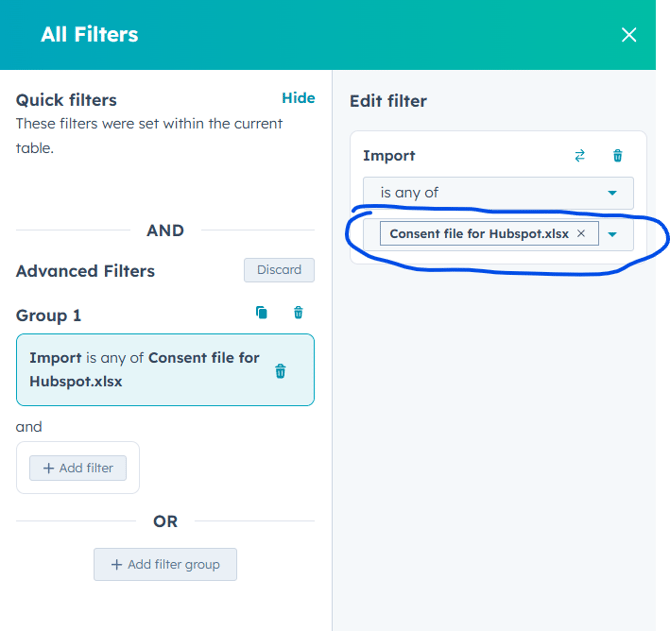Delete the Import filter inside the Group 1 card
The width and height of the screenshot is (670, 631).
280,371
